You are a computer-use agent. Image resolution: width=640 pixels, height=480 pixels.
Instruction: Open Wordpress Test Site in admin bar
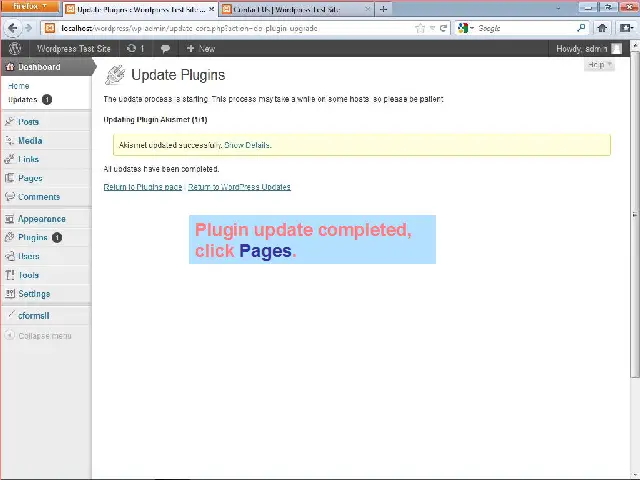pyautogui.click(x=73, y=49)
